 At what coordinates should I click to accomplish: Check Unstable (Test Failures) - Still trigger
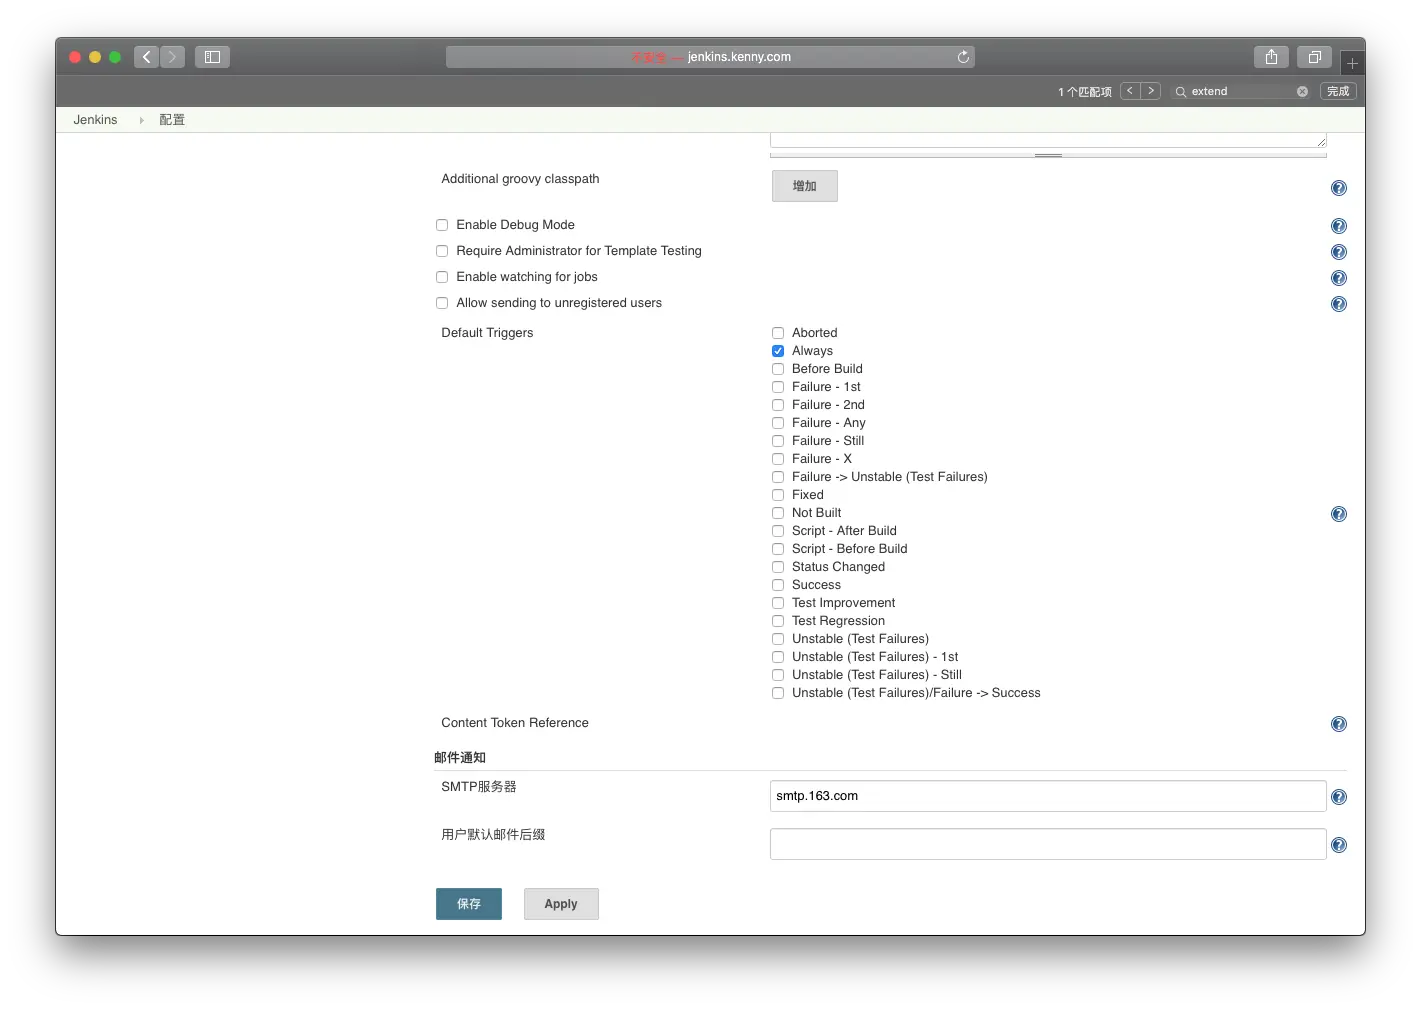tap(778, 675)
